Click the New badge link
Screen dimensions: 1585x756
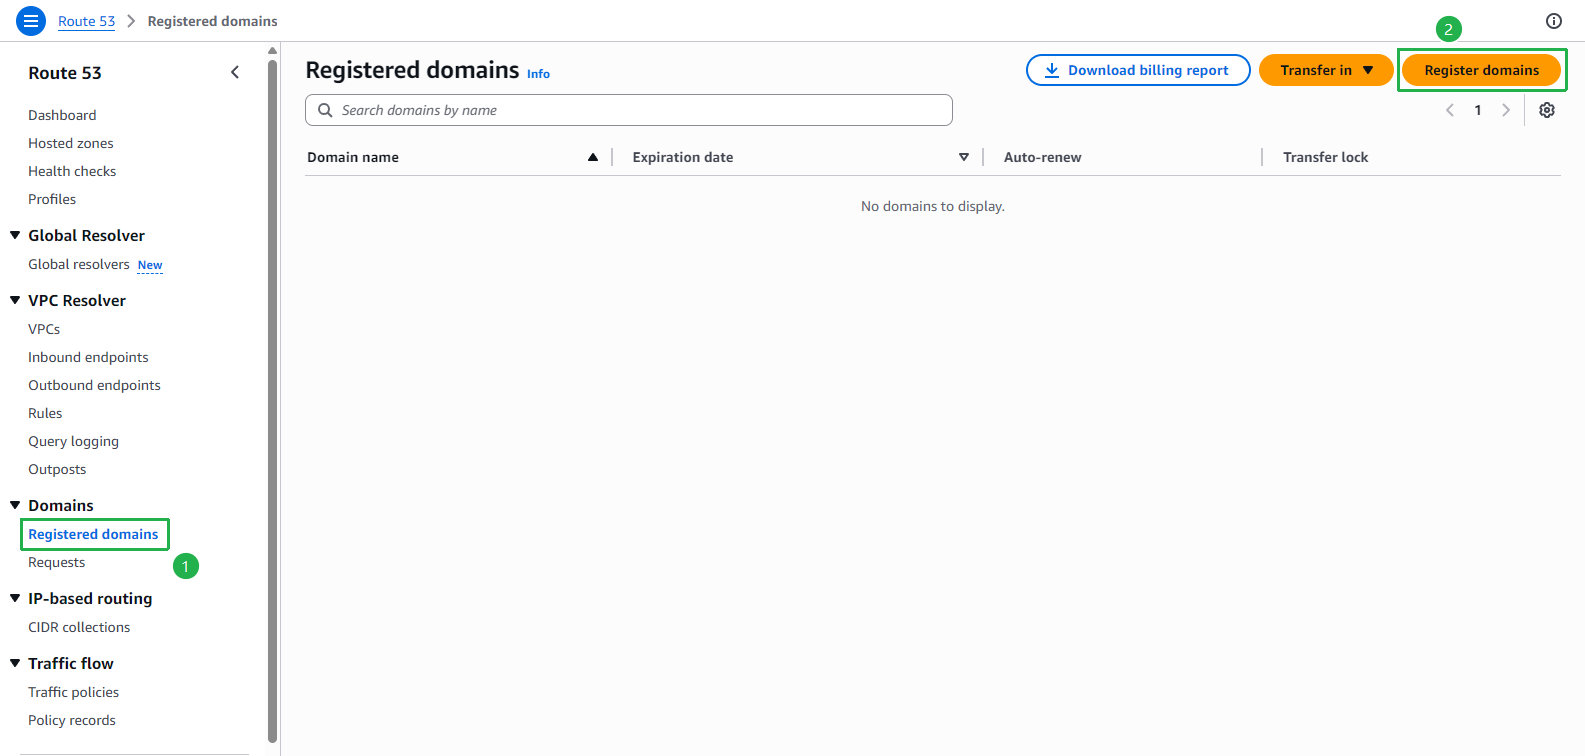(x=150, y=265)
